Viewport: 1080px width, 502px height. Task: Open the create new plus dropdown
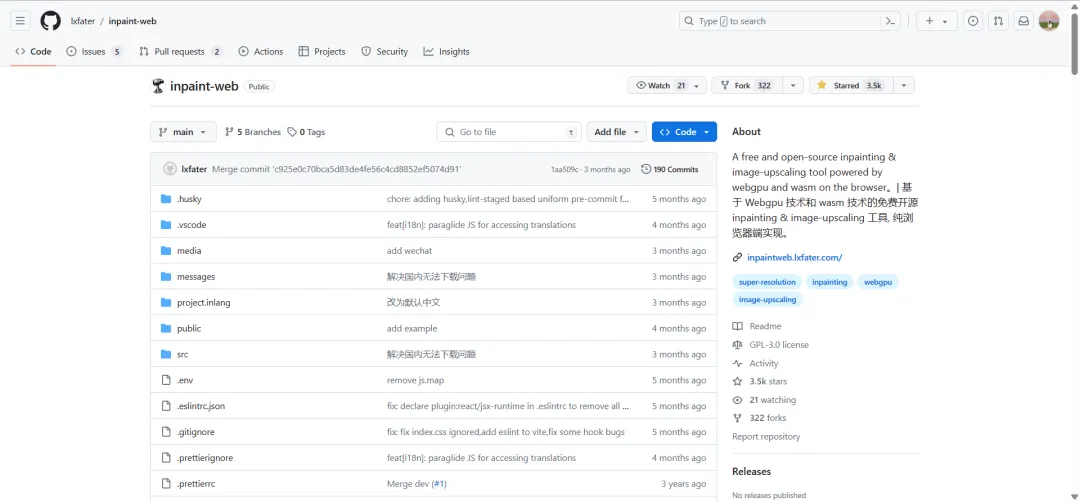936,21
